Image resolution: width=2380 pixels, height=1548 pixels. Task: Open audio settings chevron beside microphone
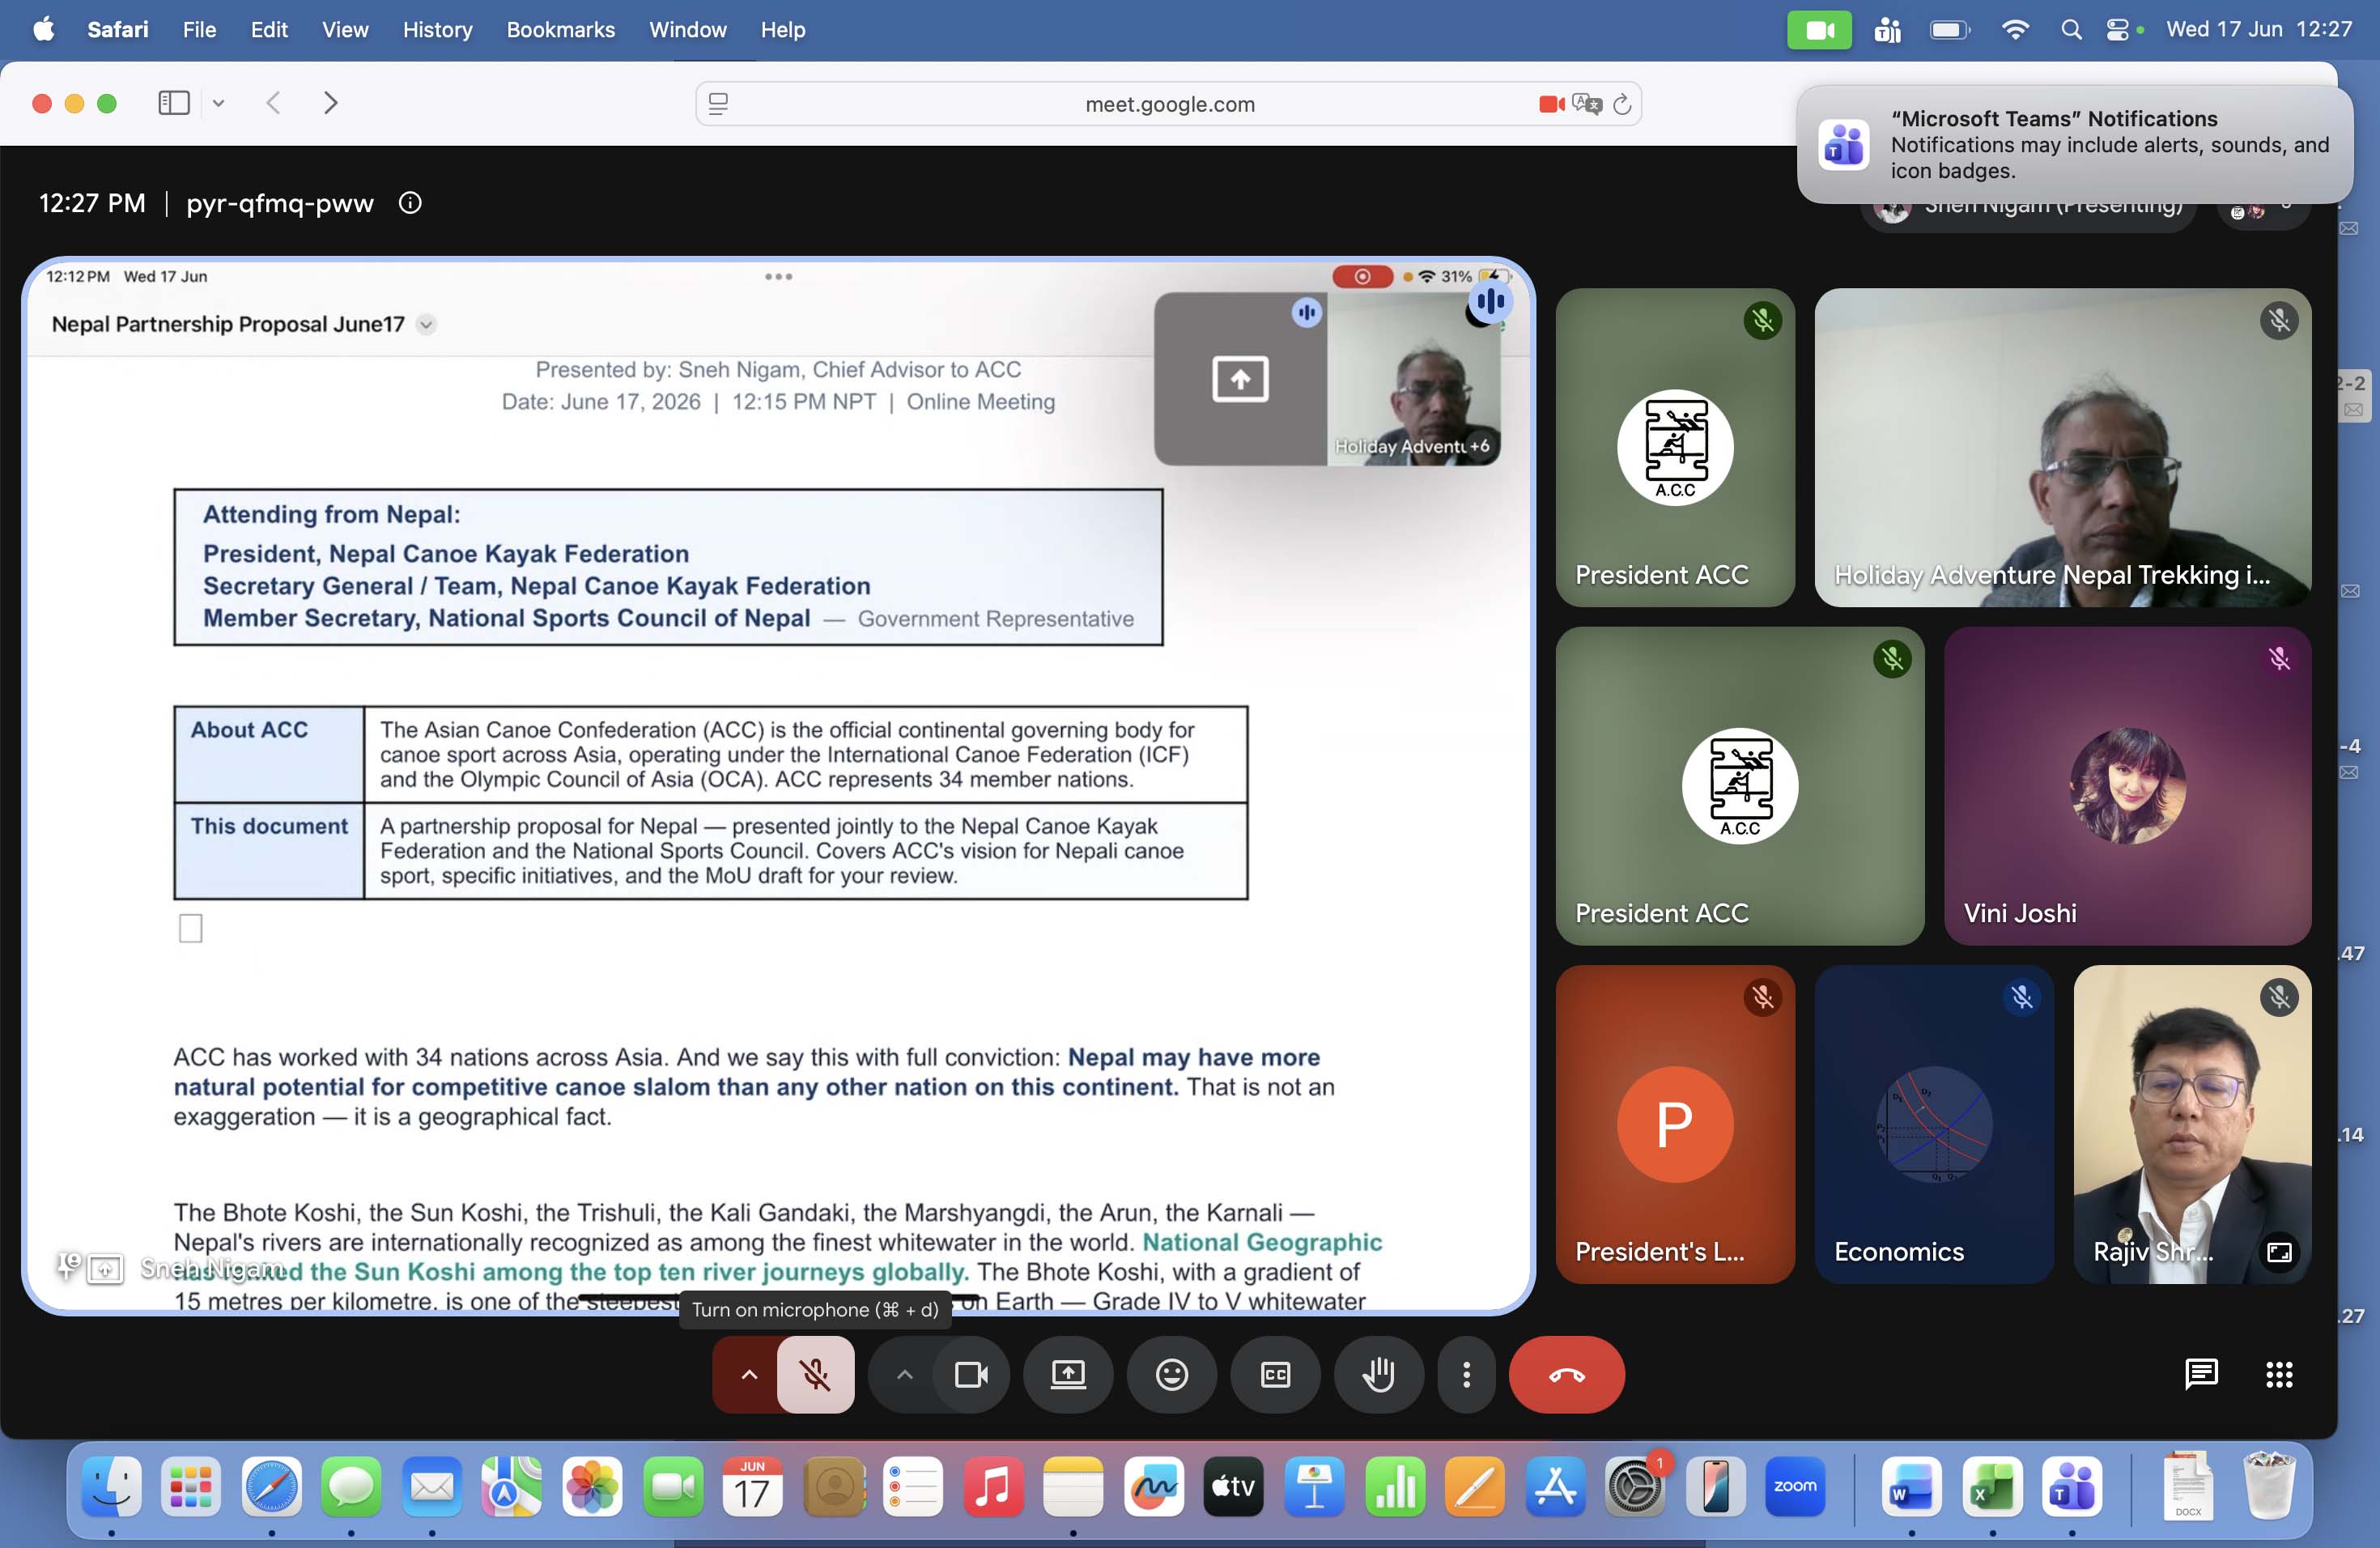(748, 1374)
